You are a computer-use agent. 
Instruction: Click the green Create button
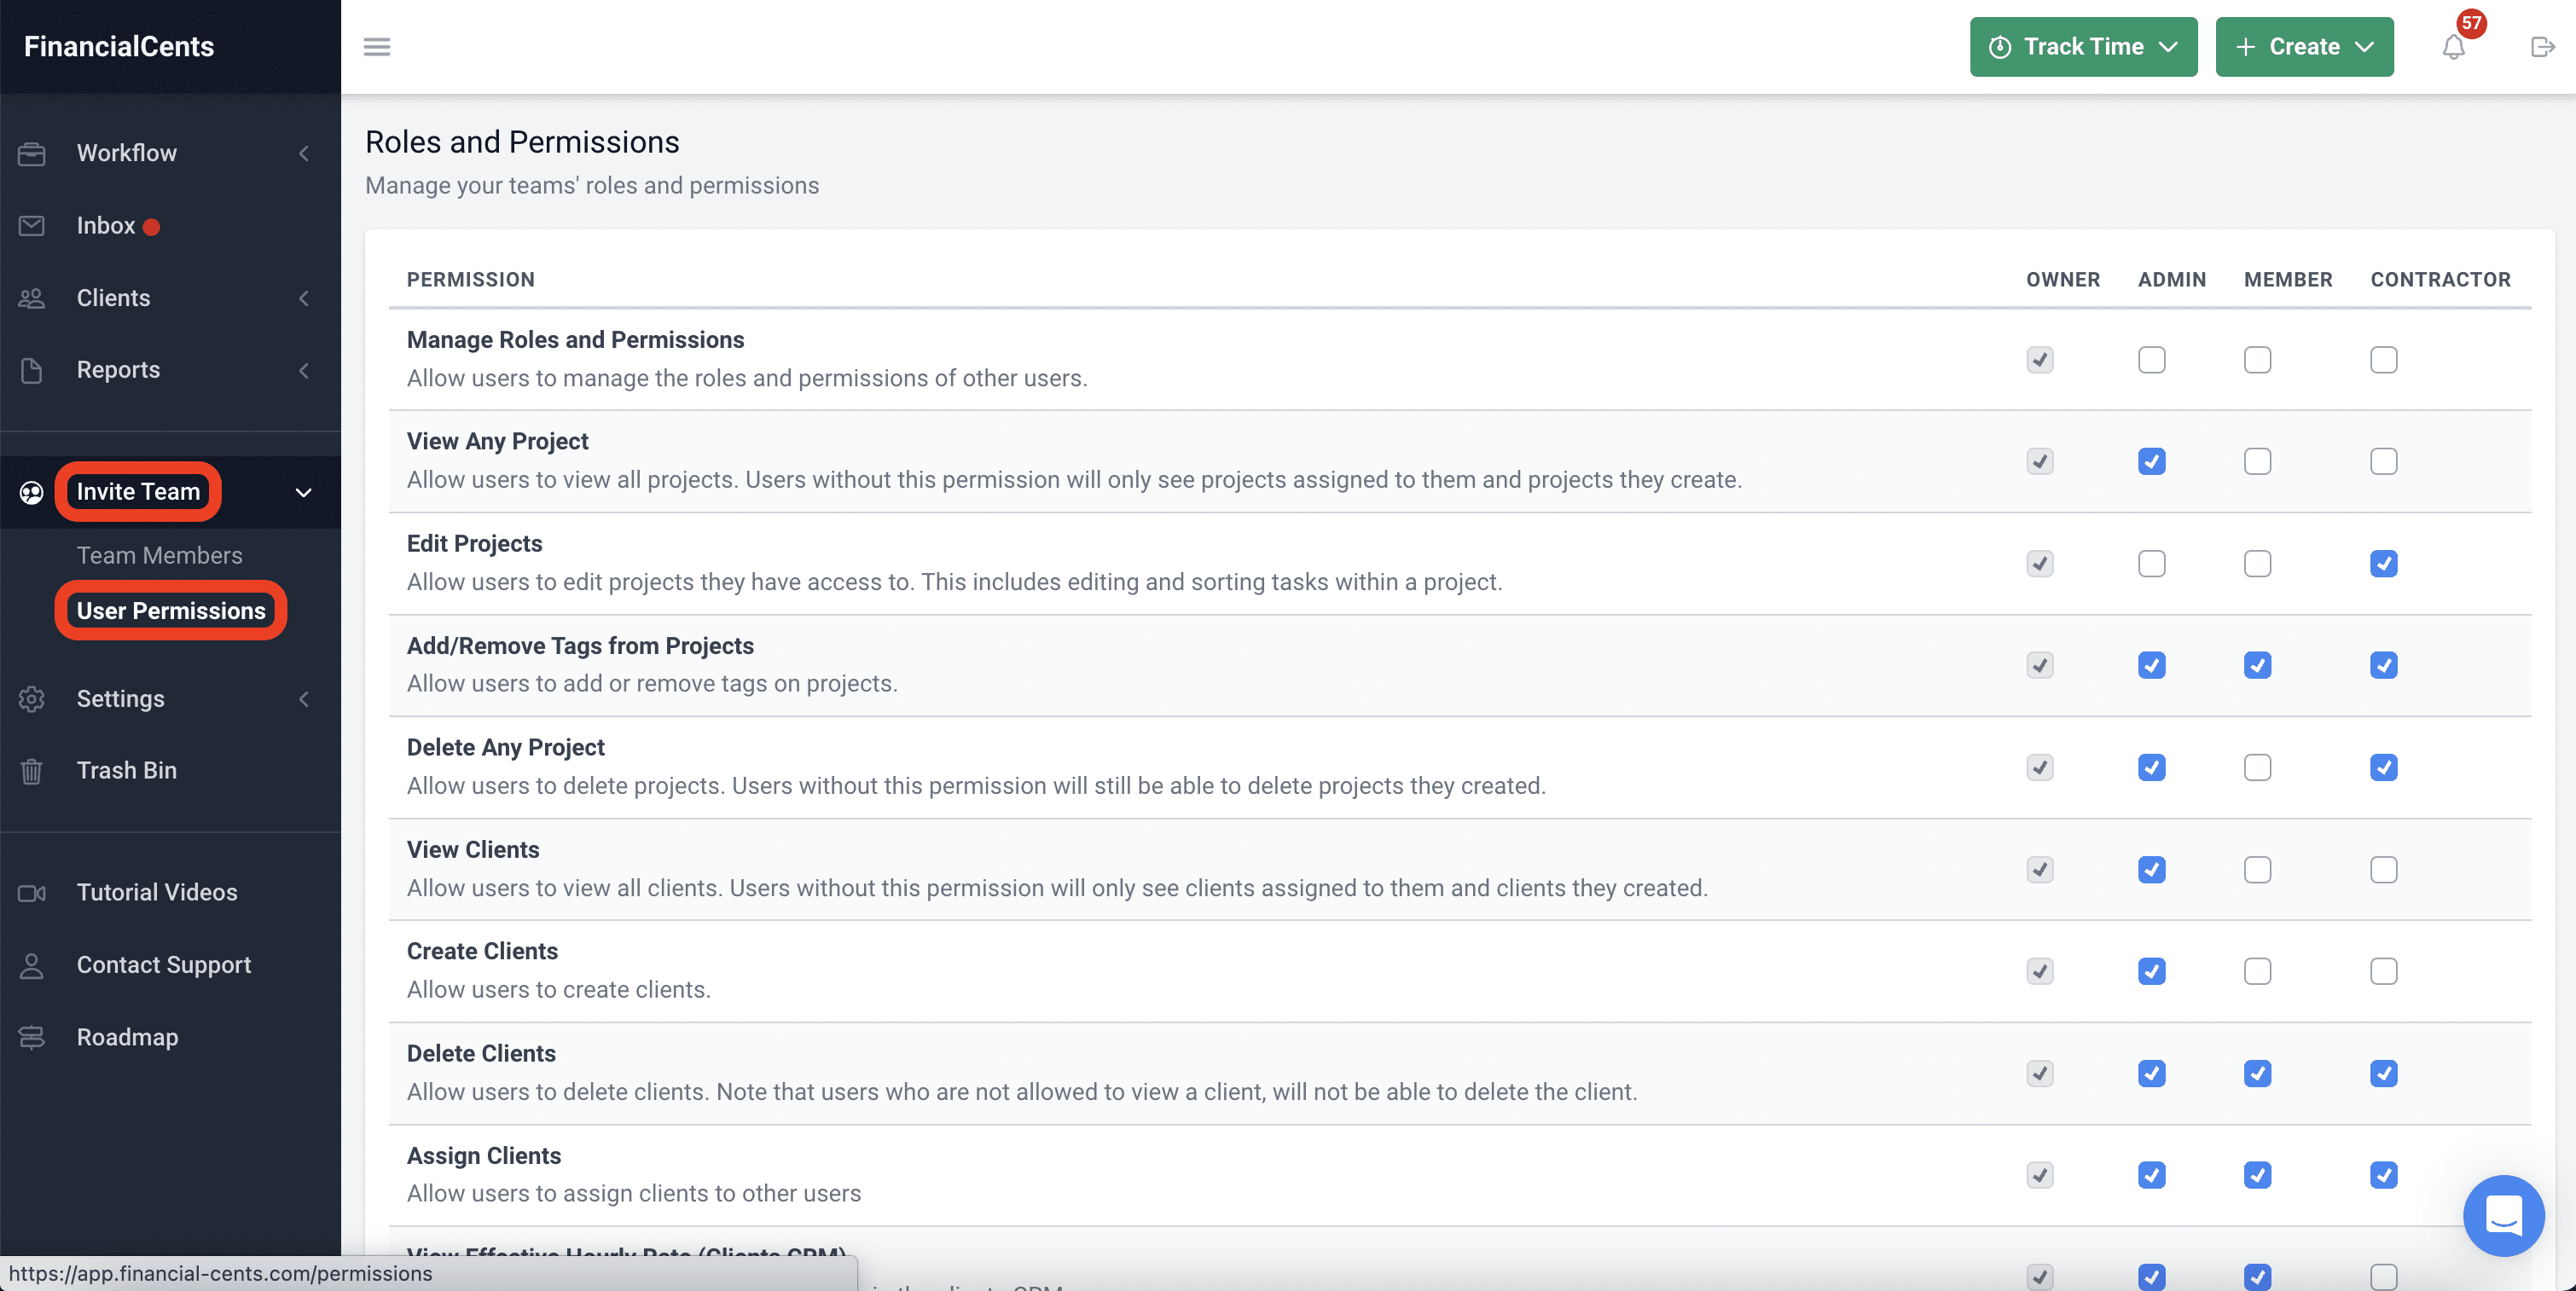2304,47
